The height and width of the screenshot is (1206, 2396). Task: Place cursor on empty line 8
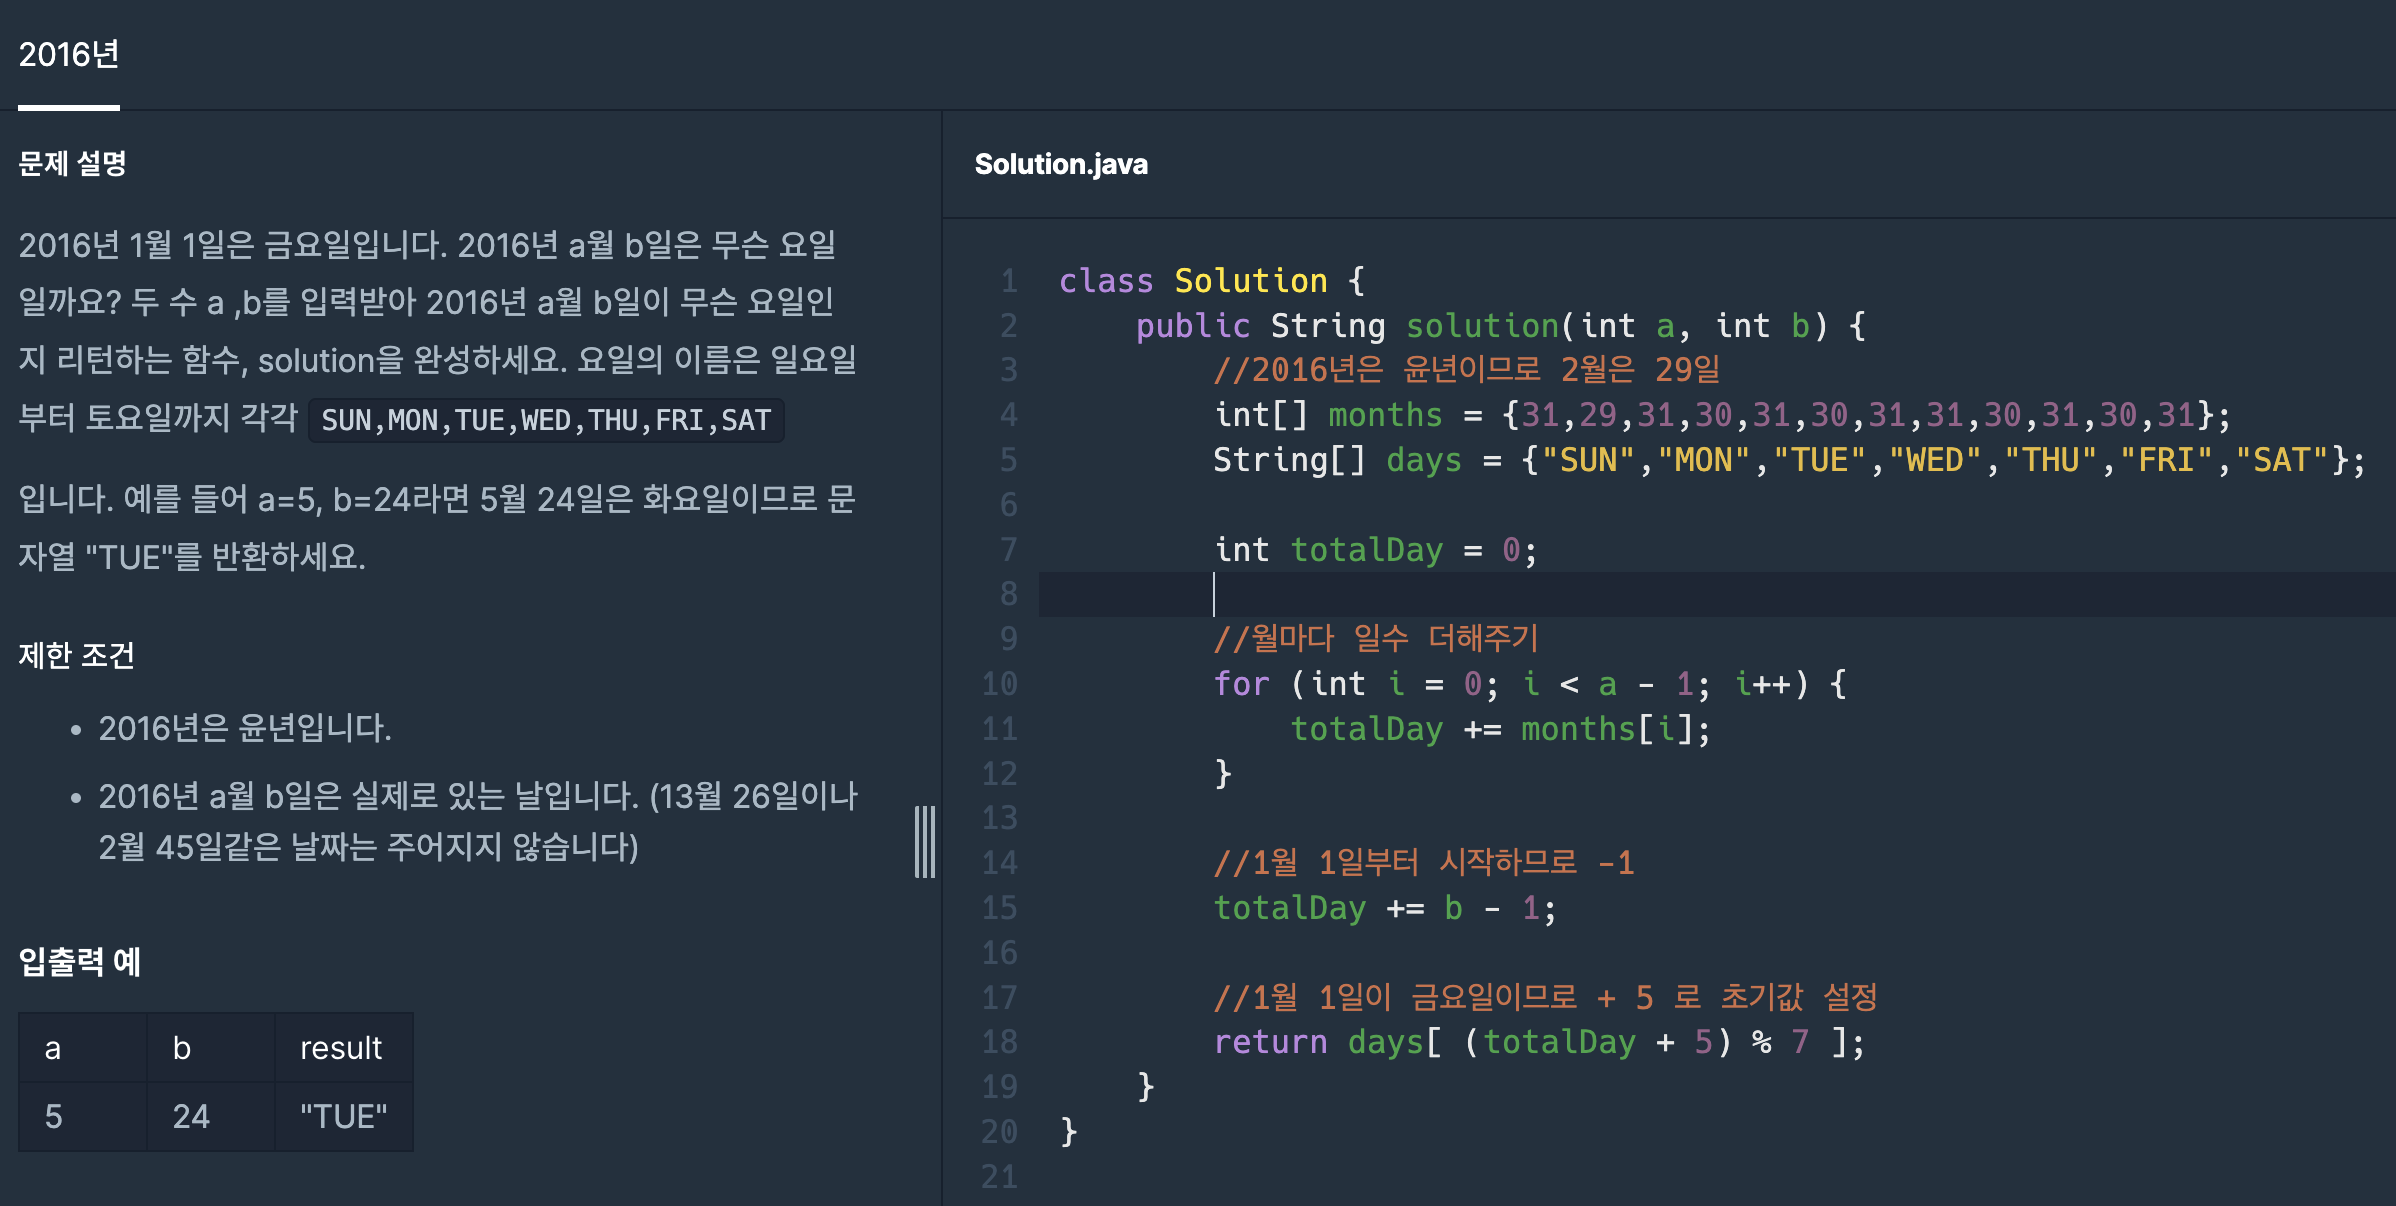coord(1717,594)
